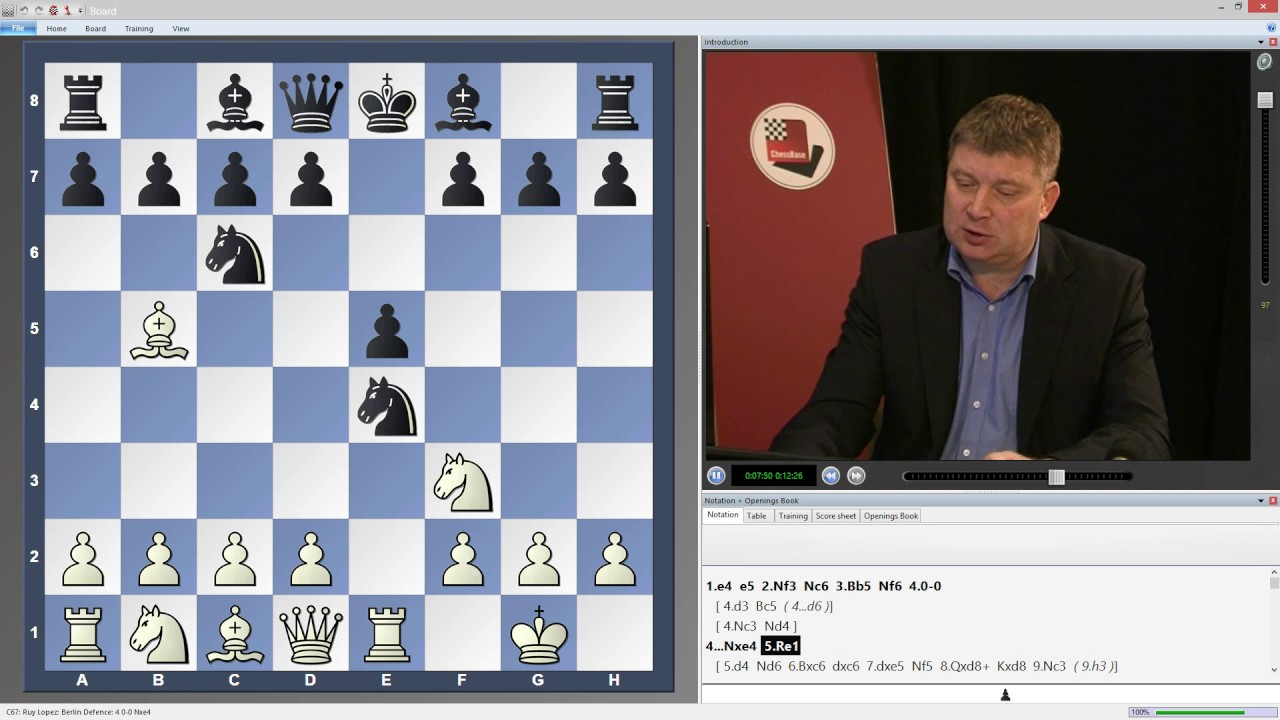Viewport: 1280px width, 720px height.
Task: Fast-forward the video with the forward button
Action: coord(856,476)
